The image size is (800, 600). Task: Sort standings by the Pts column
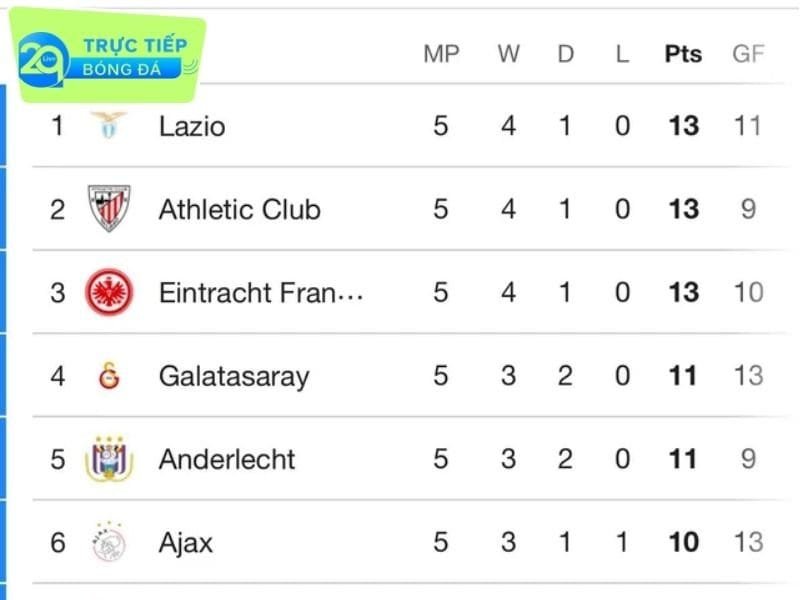(x=683, y=54)
